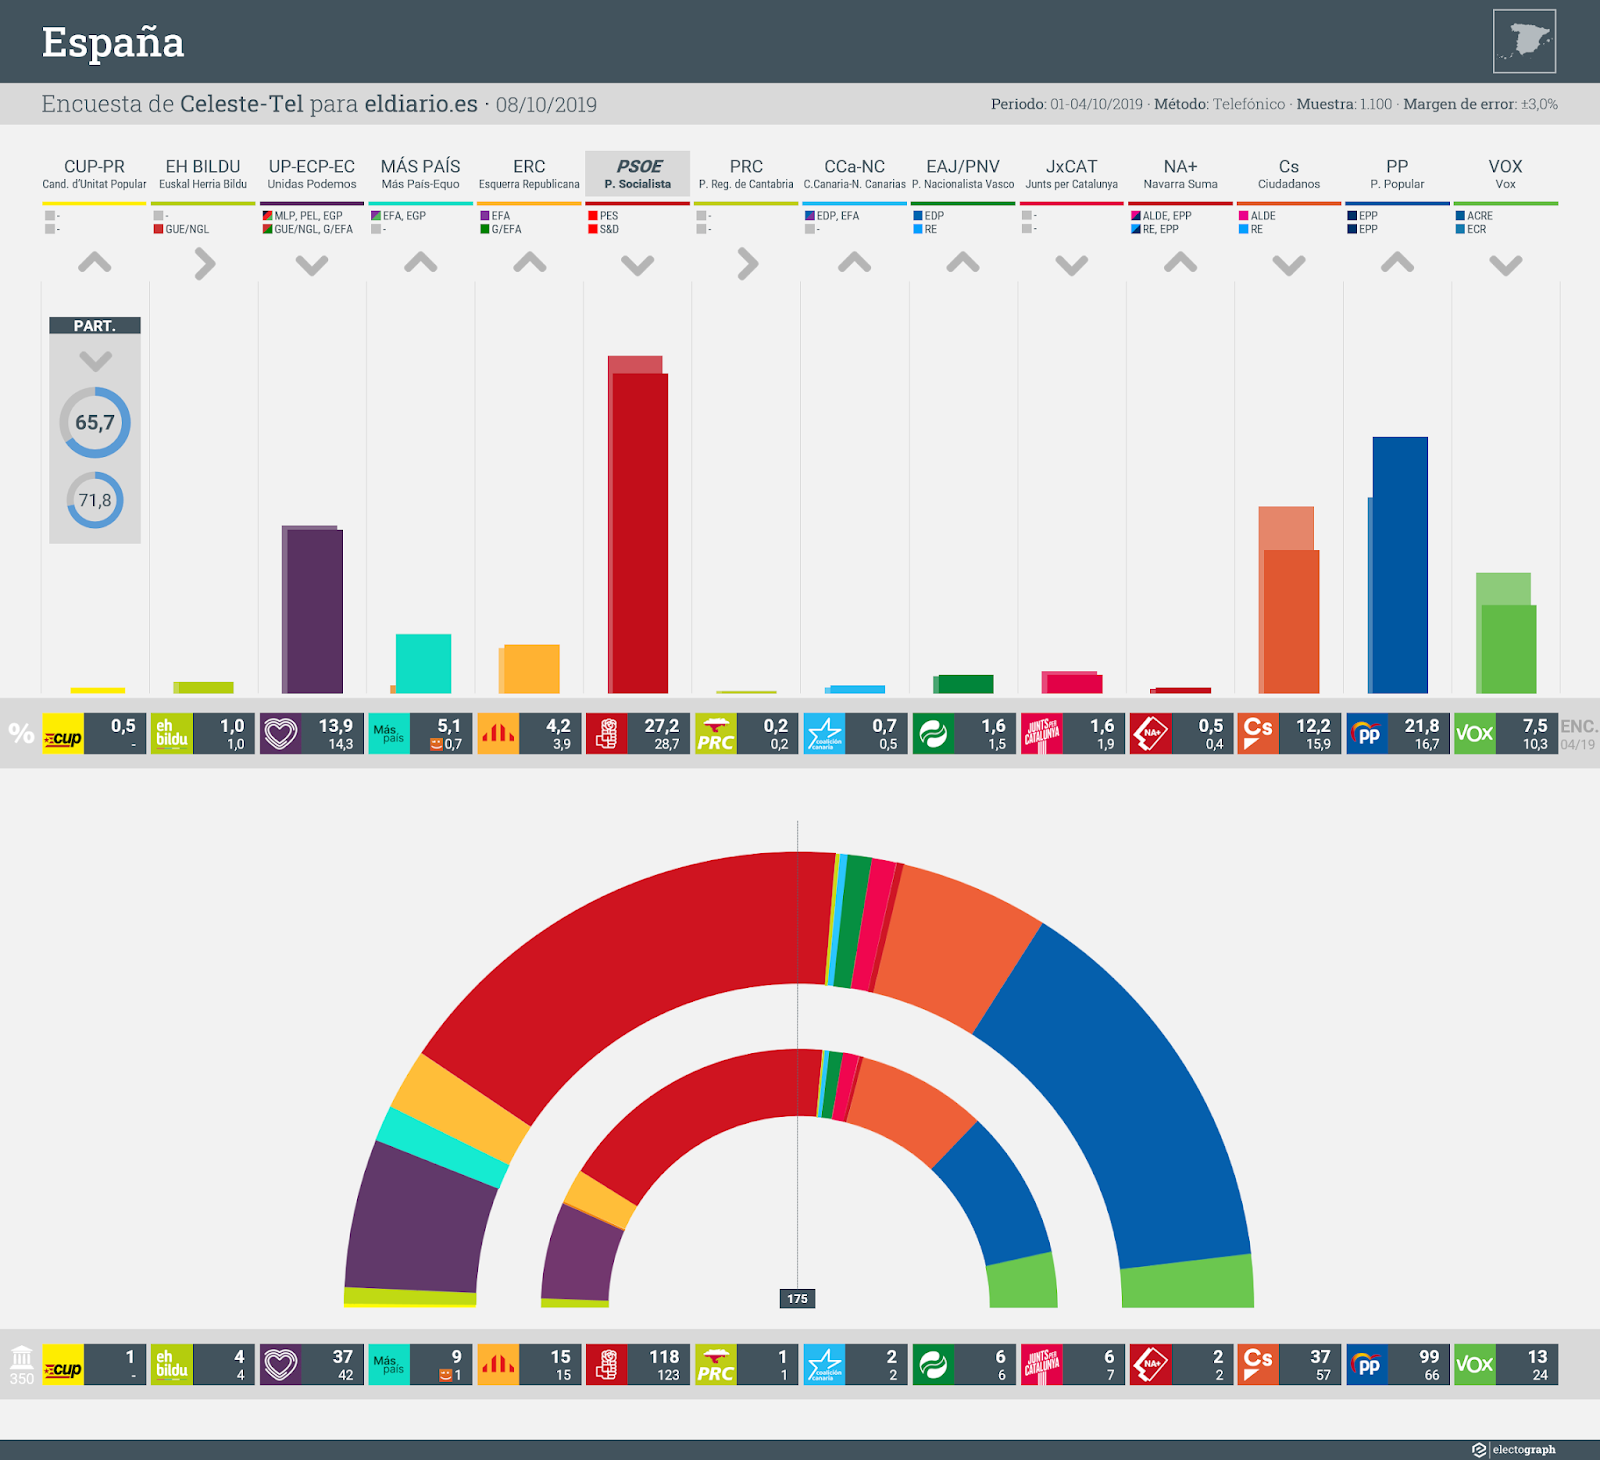Viewport: 1600px width, 1460px height.
Task: Click the 175 majority marker label
Action: click(797, 1299)
